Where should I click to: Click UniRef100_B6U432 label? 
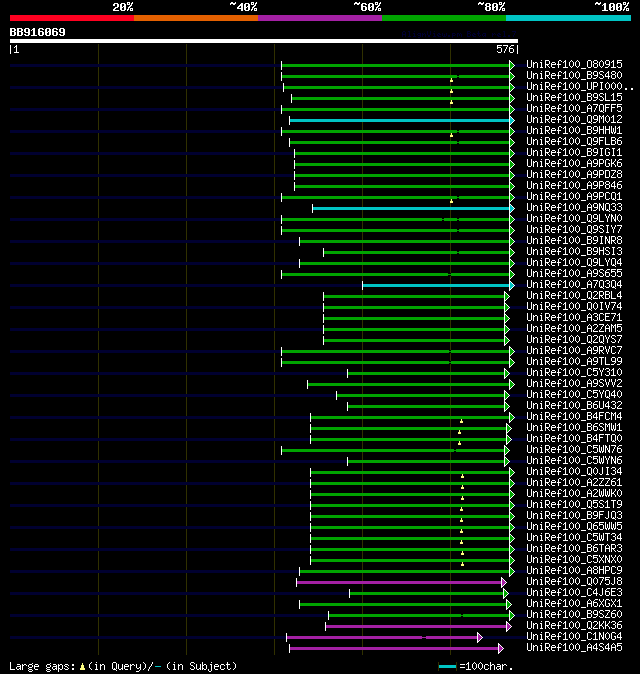coord(574,405)
